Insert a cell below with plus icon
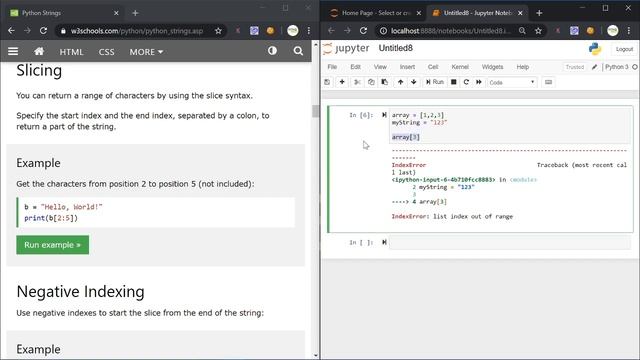640x360 pixels. [x=342, y=82]
